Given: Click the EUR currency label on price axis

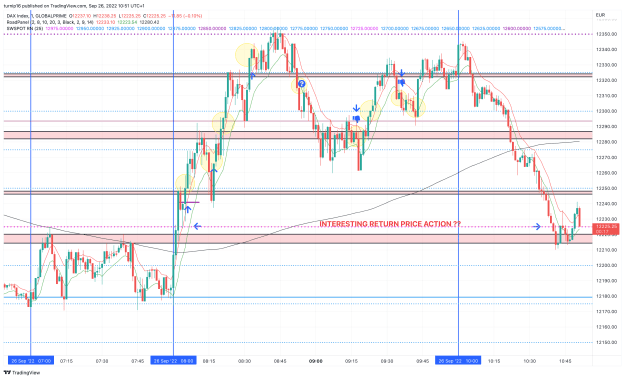Looking at the screenshot, I should pyautogui.click(x=600, y=15).
